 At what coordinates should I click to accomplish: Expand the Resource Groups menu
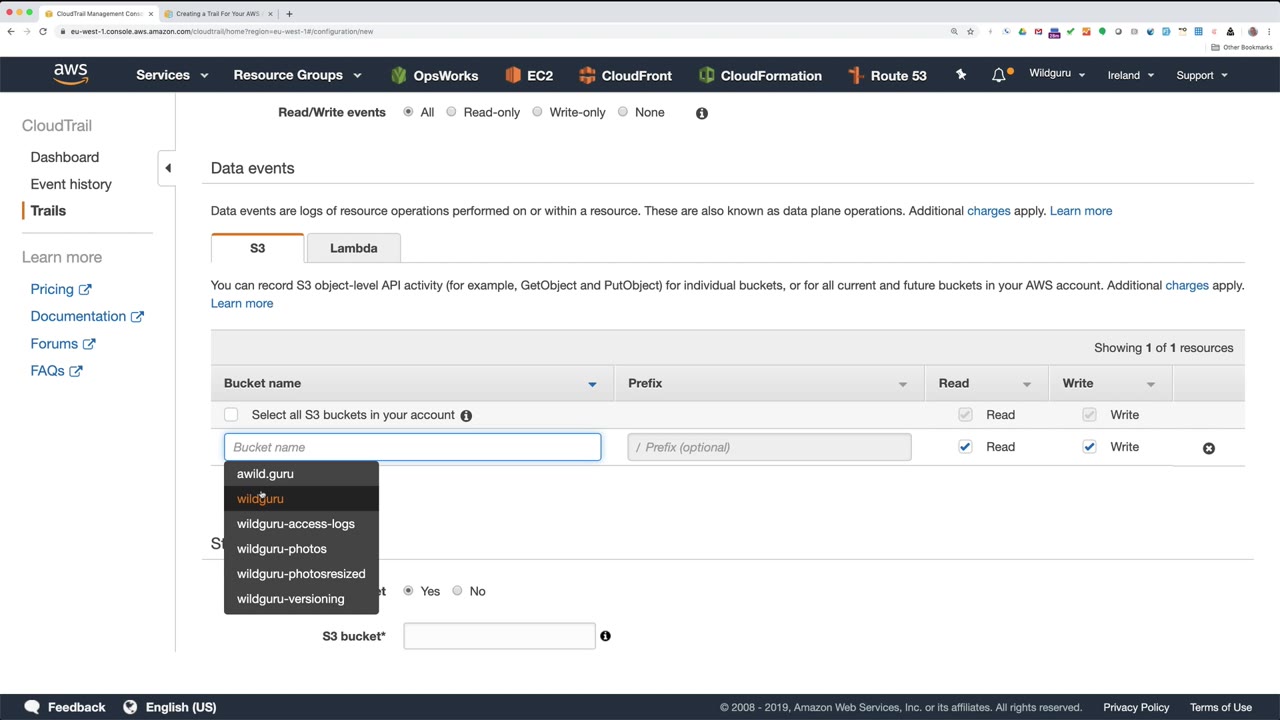click(x=297, y=75)
